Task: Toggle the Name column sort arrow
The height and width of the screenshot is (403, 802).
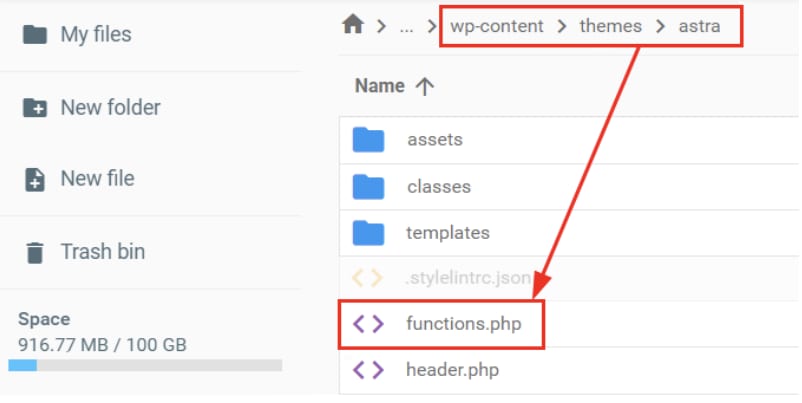Action: coord(425,86)
